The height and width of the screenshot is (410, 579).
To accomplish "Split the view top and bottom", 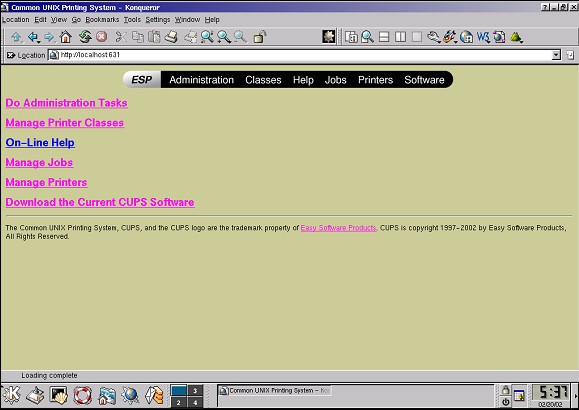I will [384, 37].
